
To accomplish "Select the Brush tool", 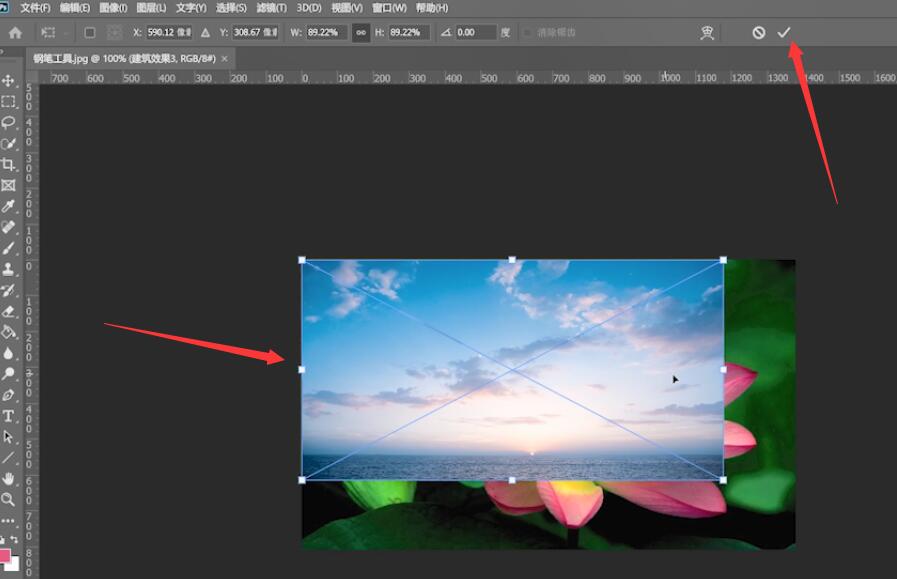I will coord(8,248).
